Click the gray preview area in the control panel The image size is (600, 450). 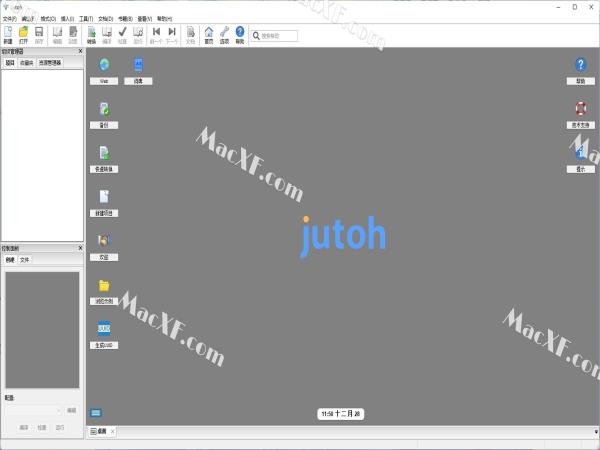coord(42,330)
